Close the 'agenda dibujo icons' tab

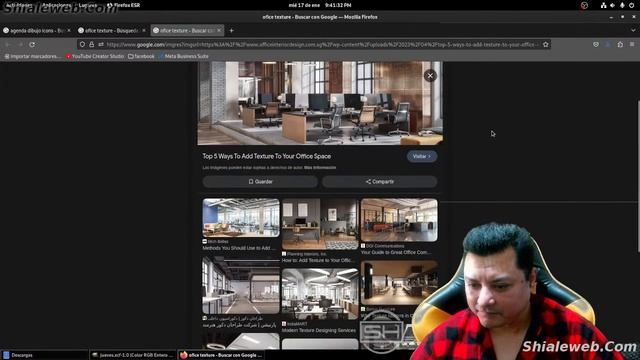tap(69, 31)
